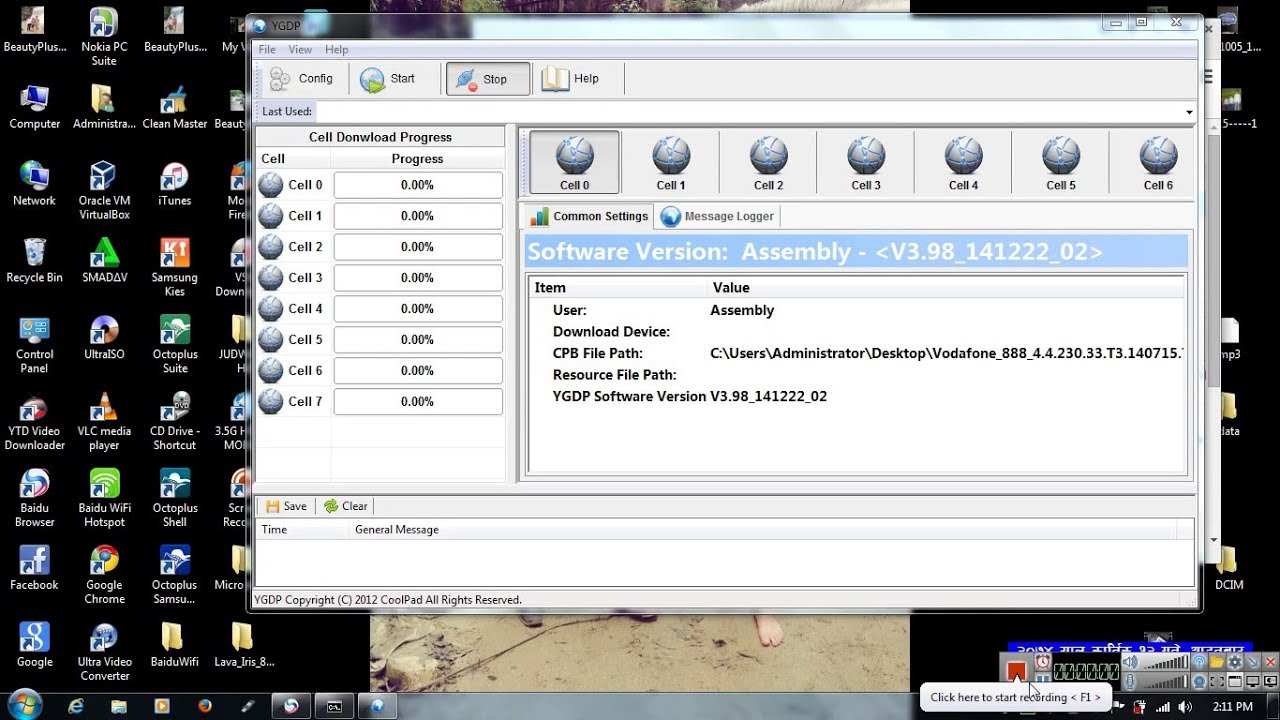Click the YGDP Software Version row
The width and height of the screenshot is (1280, 720).
coord(856,396)
